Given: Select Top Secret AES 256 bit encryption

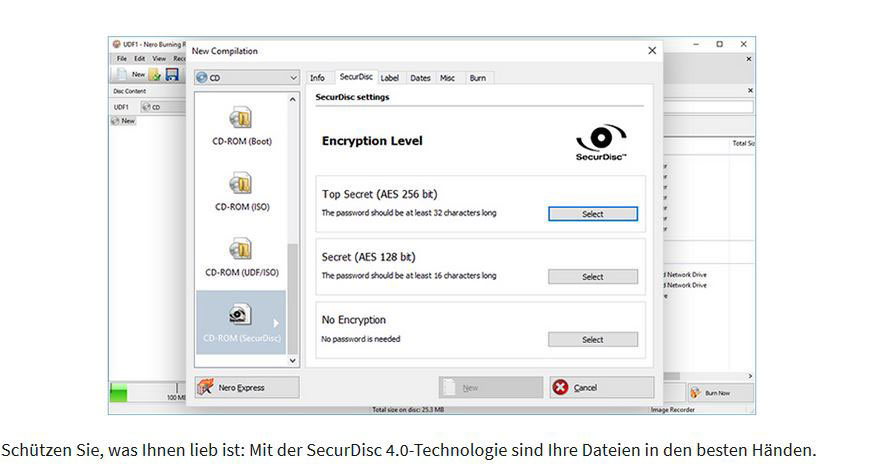Looking at the screenshot, I should coord(593,214).
